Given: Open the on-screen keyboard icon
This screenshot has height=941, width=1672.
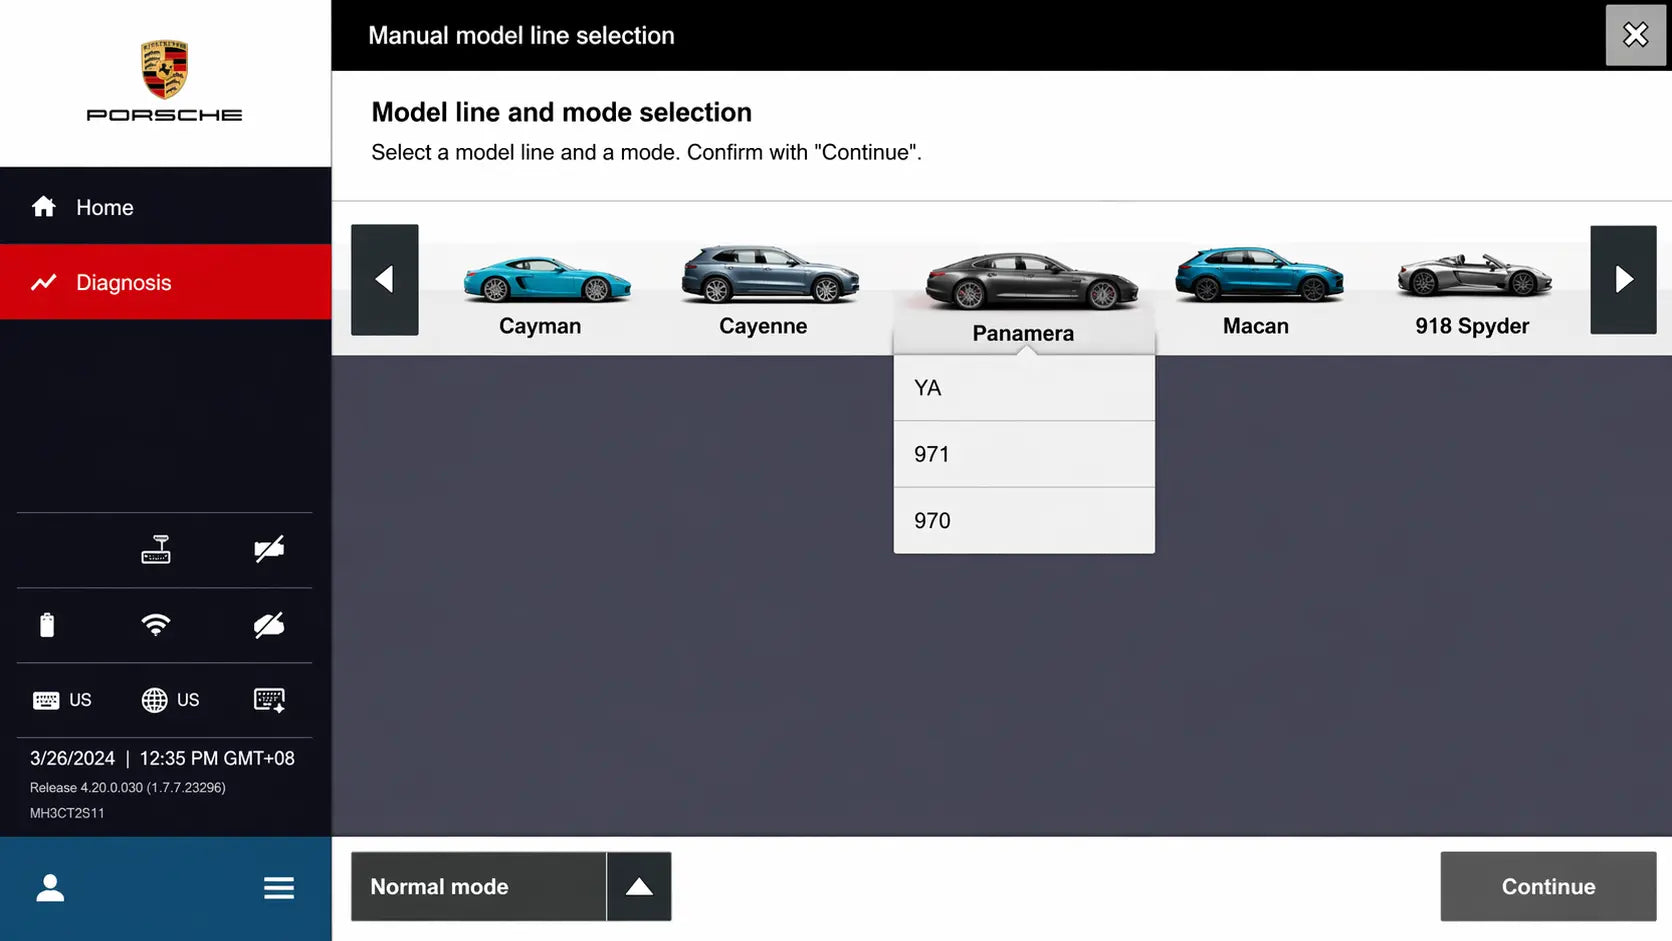Looking at the screenshot, I should 269,700.
